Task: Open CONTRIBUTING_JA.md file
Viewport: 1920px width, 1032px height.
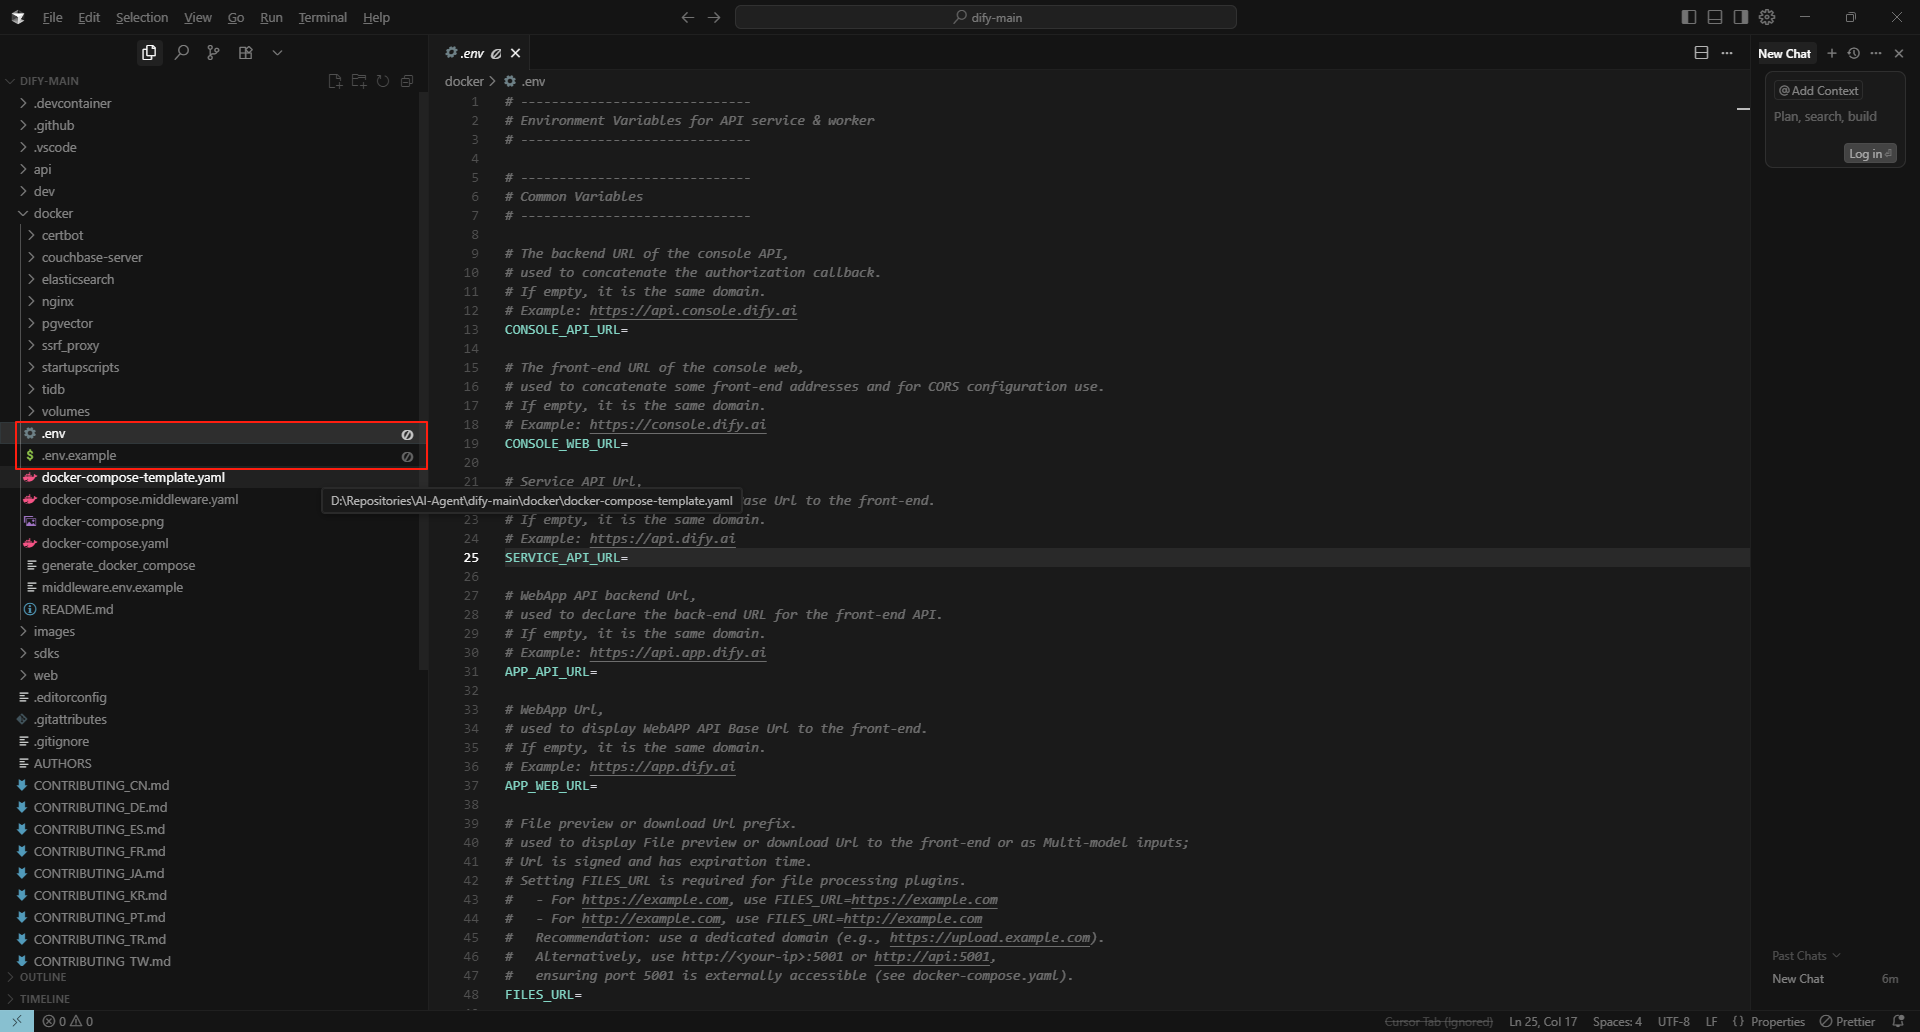Action: [x=99, y=873]
